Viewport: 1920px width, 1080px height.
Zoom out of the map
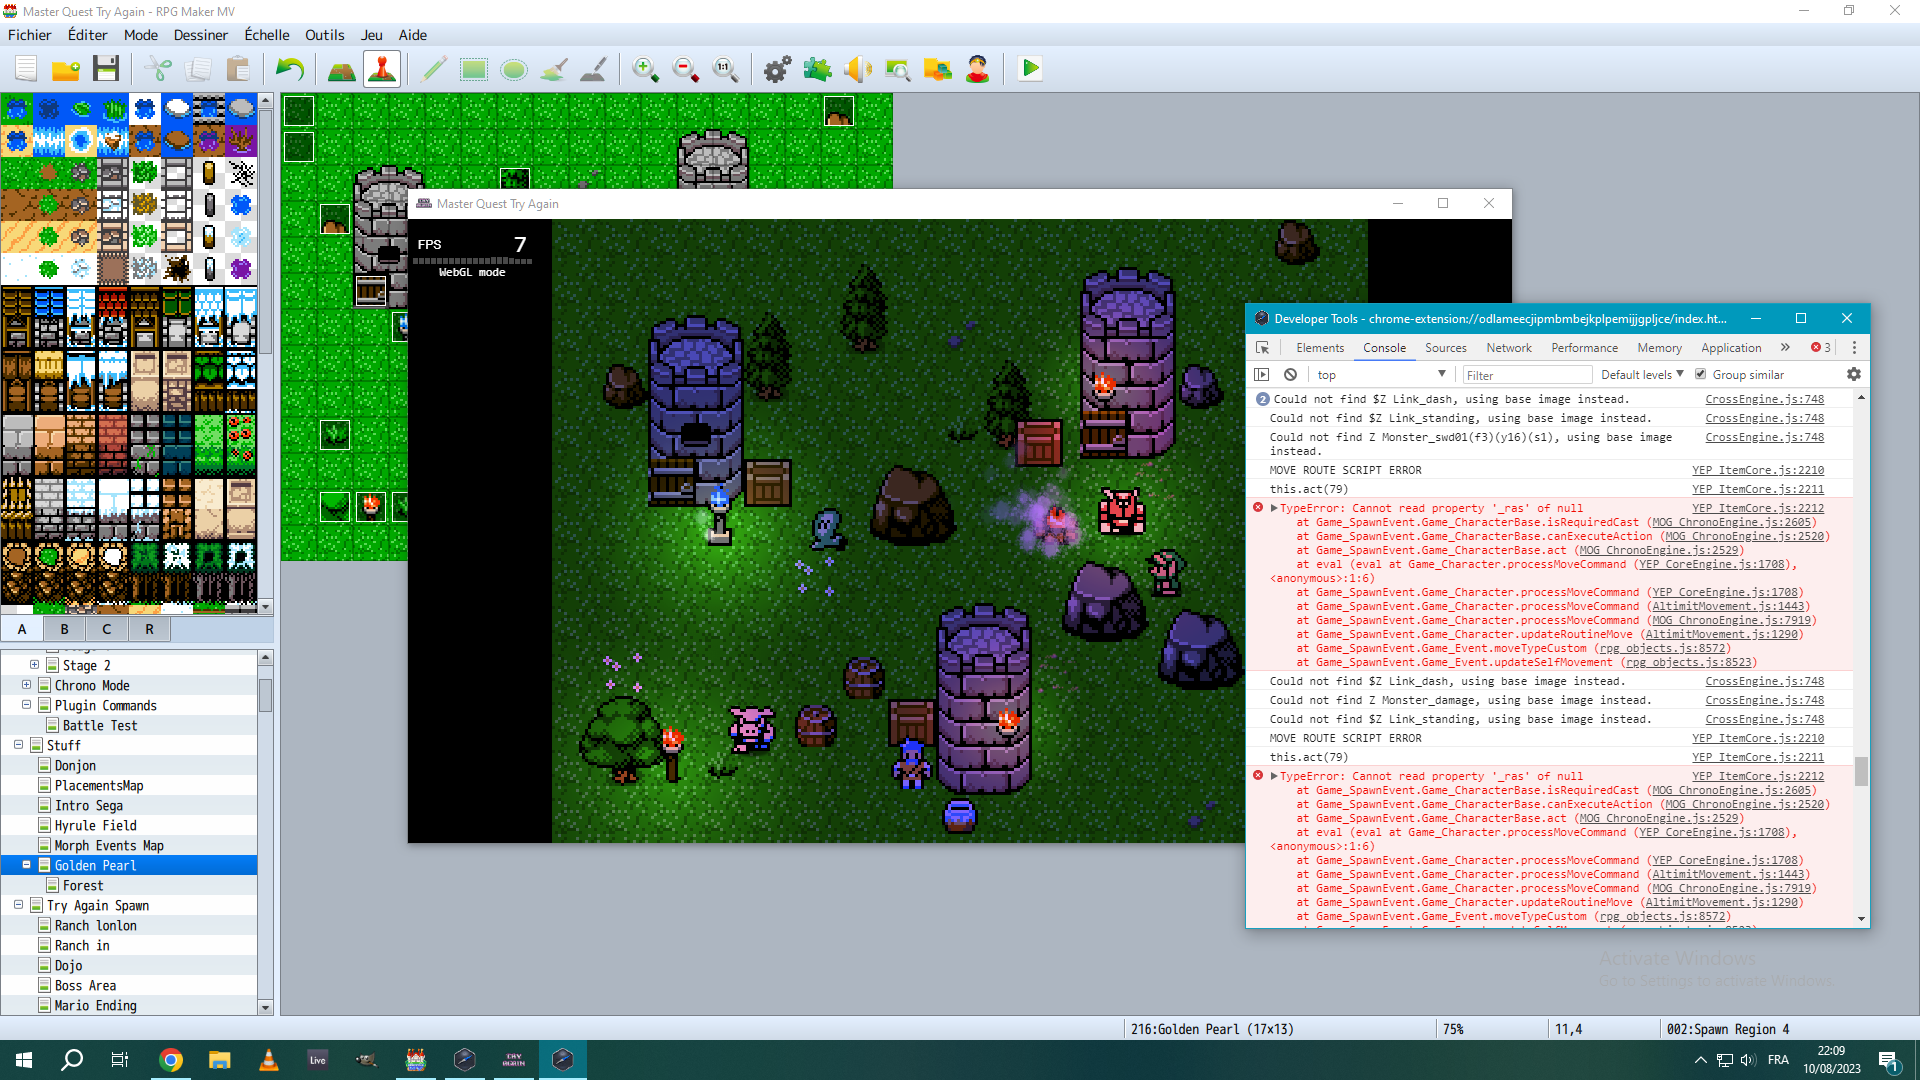tap(686, 69)
